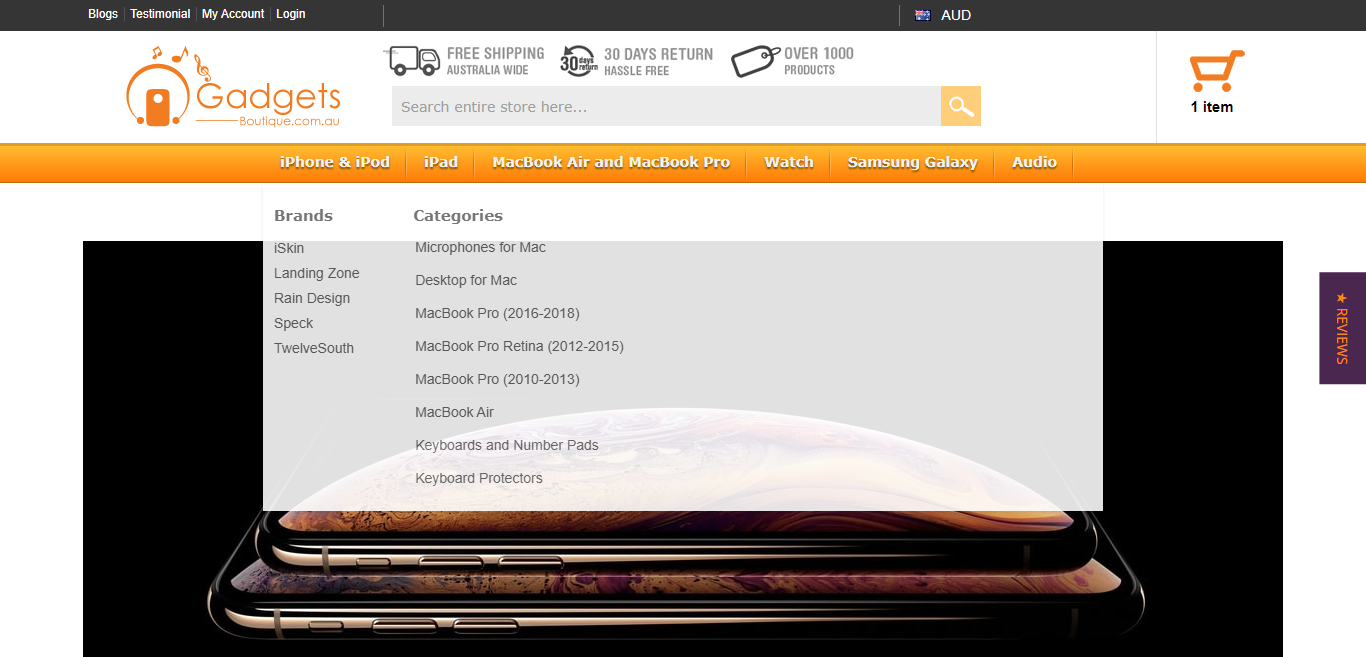Select the Watch menu item

tap(788, 162)
